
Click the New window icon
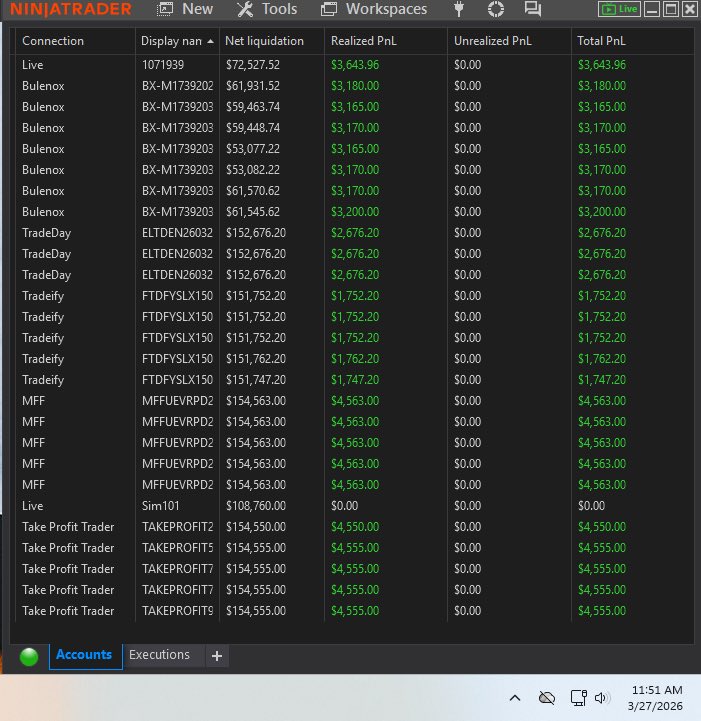(x=165, y=9)
